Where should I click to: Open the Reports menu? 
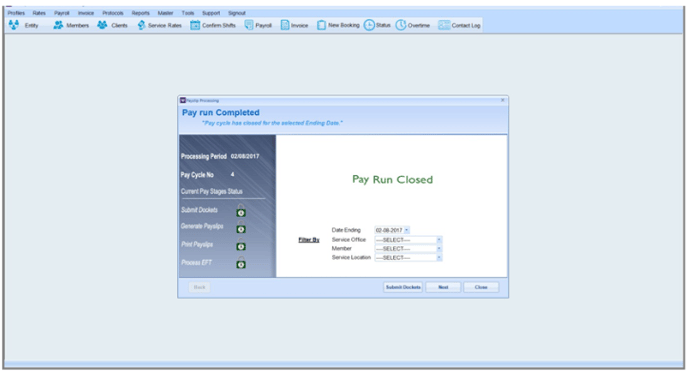140,13
